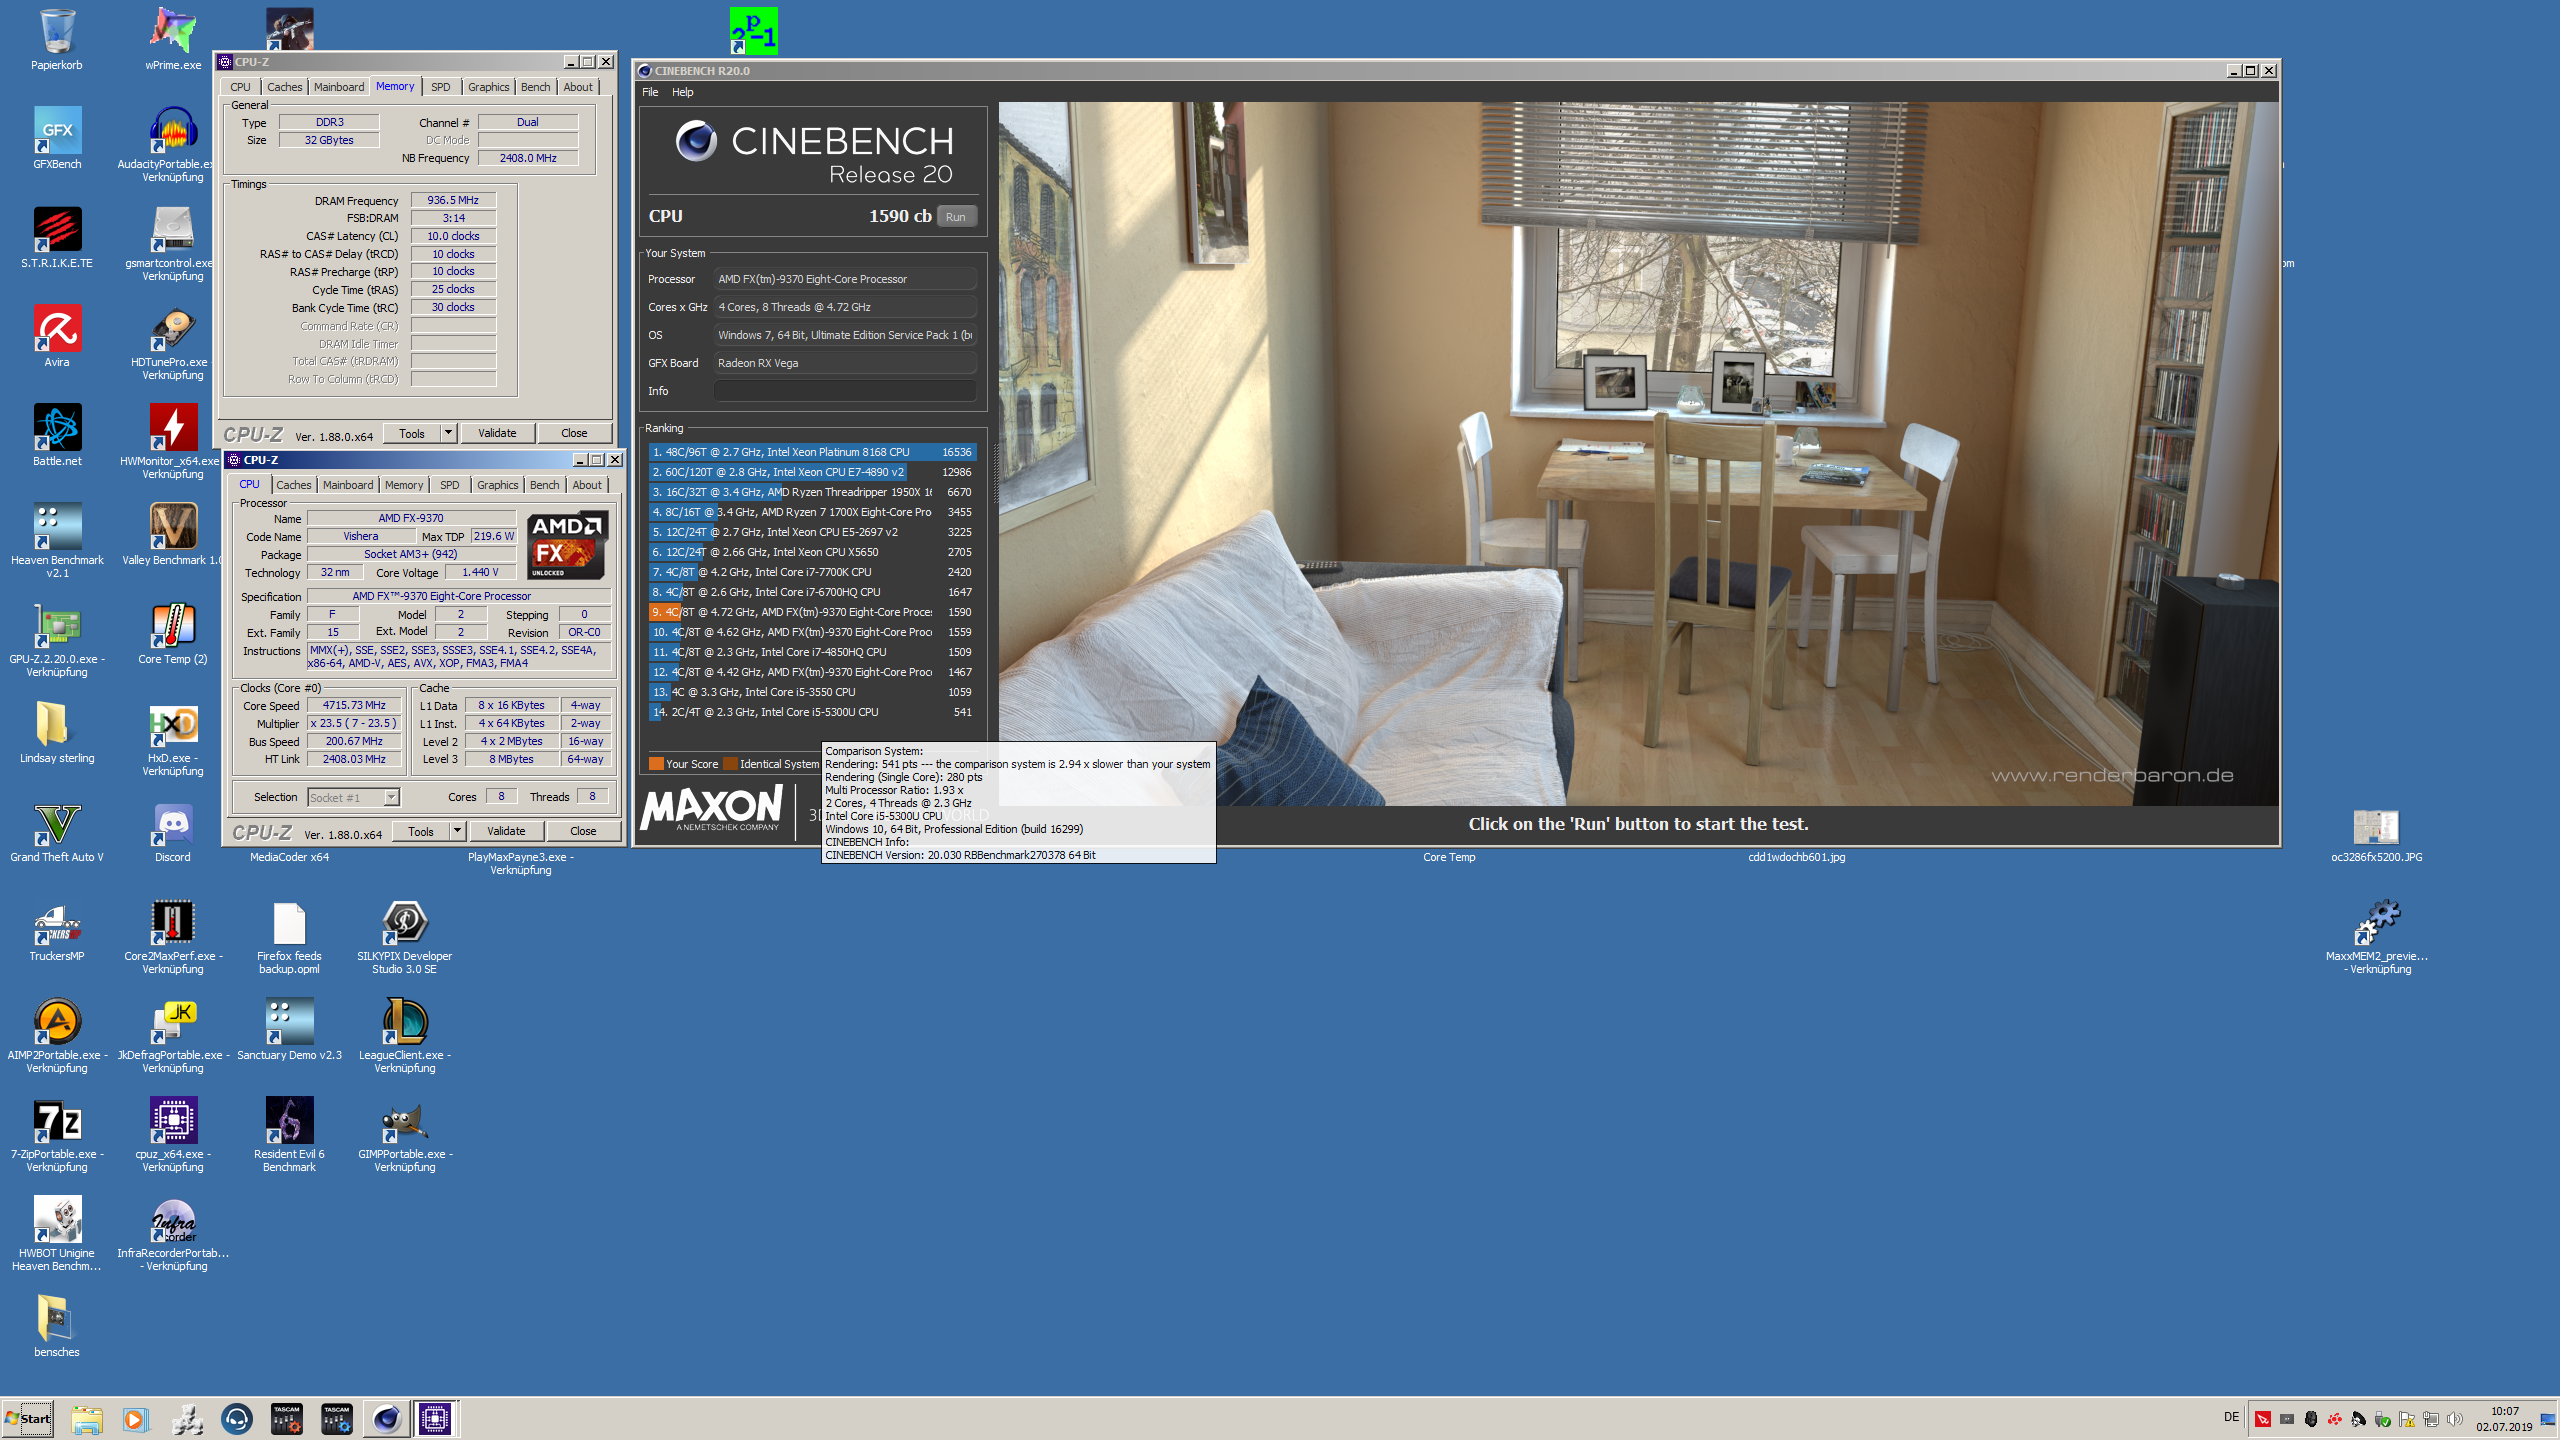Open the Socket #1 selection combo box
The image size is (2560, 1440).
[x=354, y=797]
